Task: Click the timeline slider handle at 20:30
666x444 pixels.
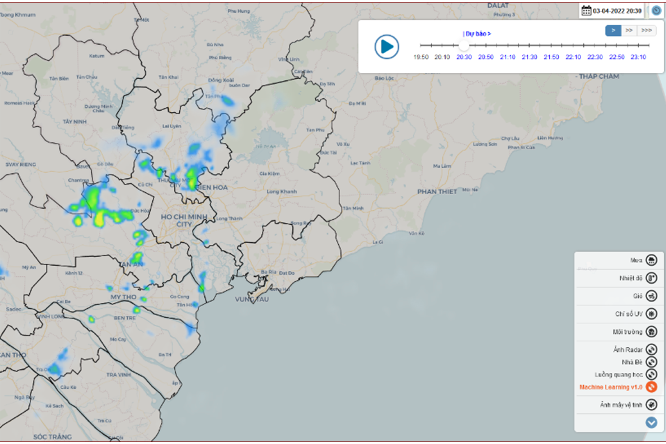Action: [x=464, y=45]
